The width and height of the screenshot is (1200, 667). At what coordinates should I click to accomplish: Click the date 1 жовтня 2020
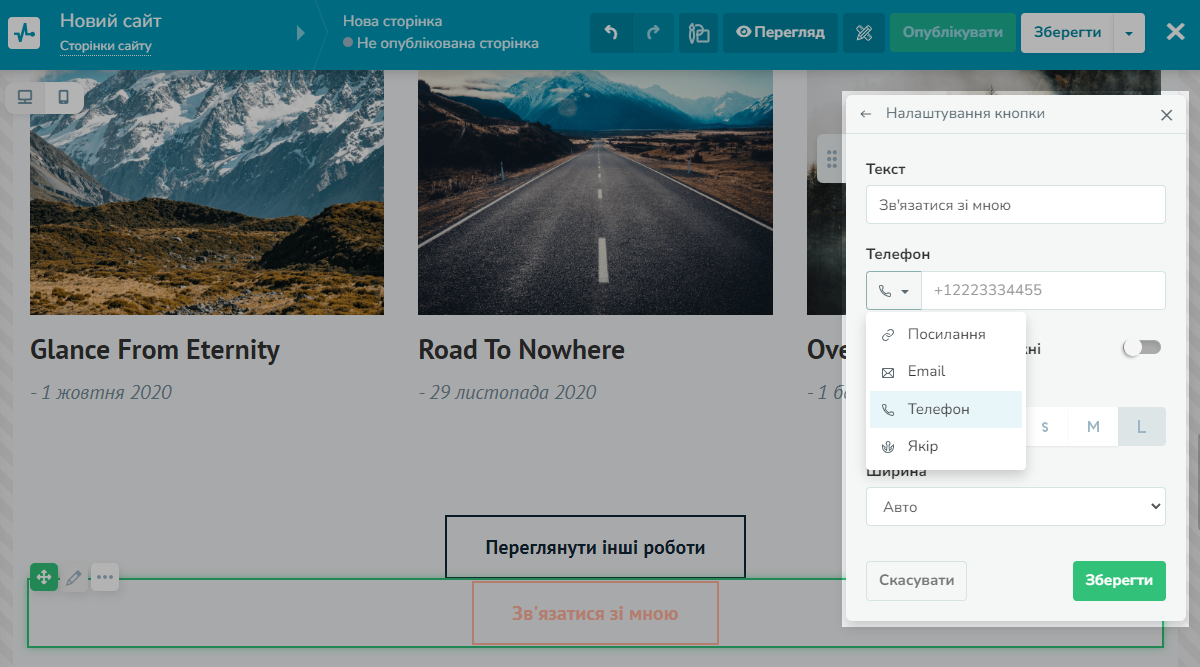click(101, 392)
